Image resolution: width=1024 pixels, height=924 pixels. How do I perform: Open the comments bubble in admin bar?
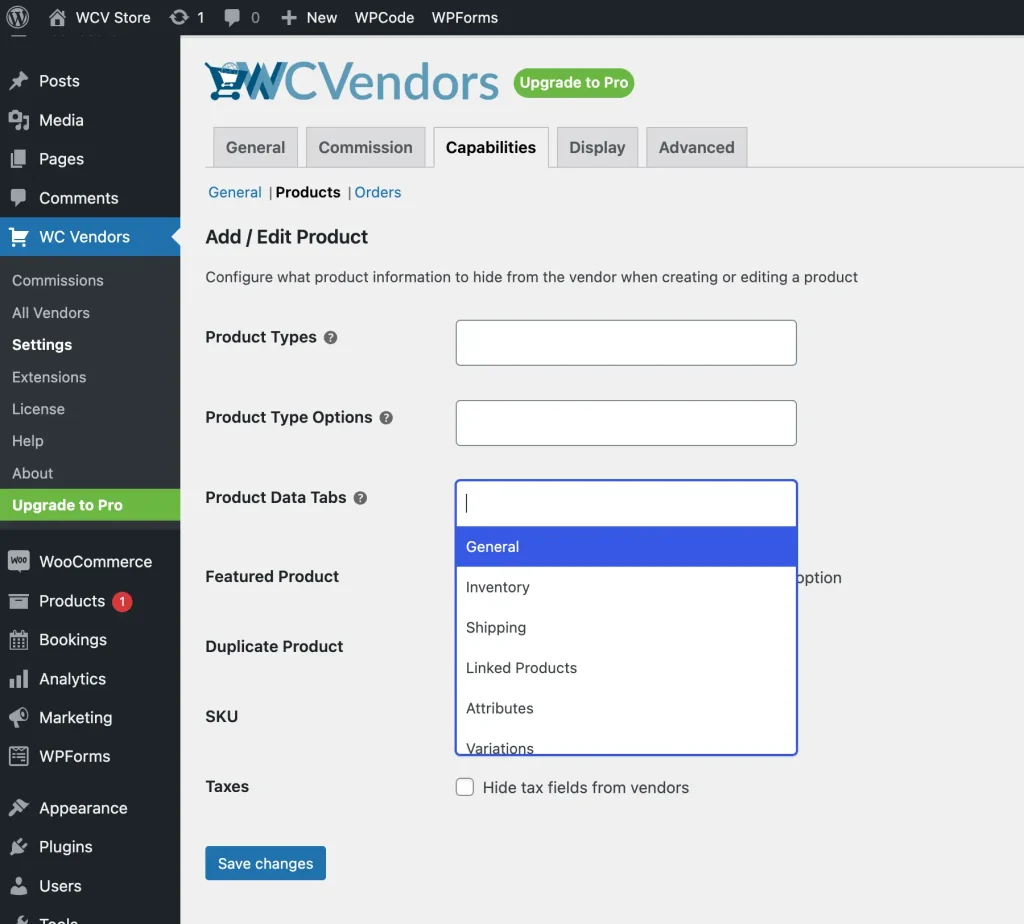(x=232, y=18)
